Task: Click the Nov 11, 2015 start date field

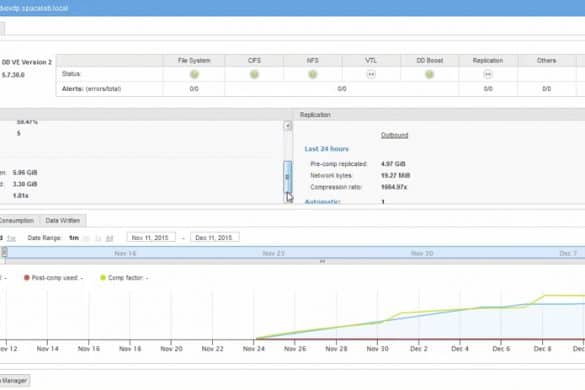Action: click(x=151, y=238)
